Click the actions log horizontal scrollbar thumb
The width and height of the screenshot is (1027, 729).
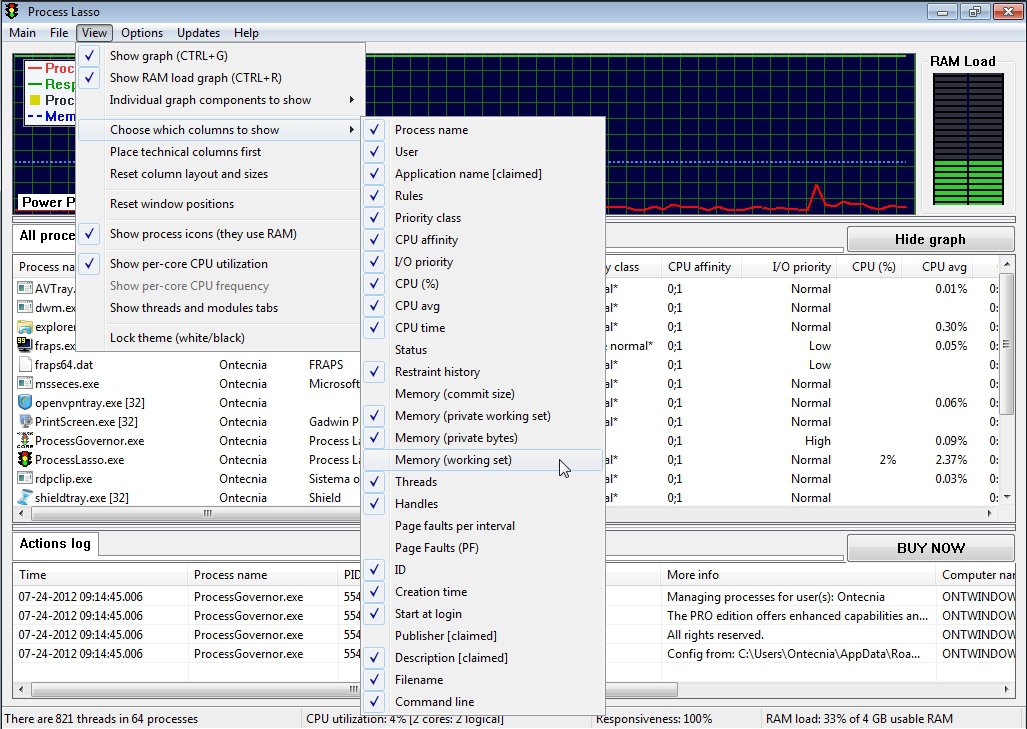pyautogui.click(x=354, y=689)
